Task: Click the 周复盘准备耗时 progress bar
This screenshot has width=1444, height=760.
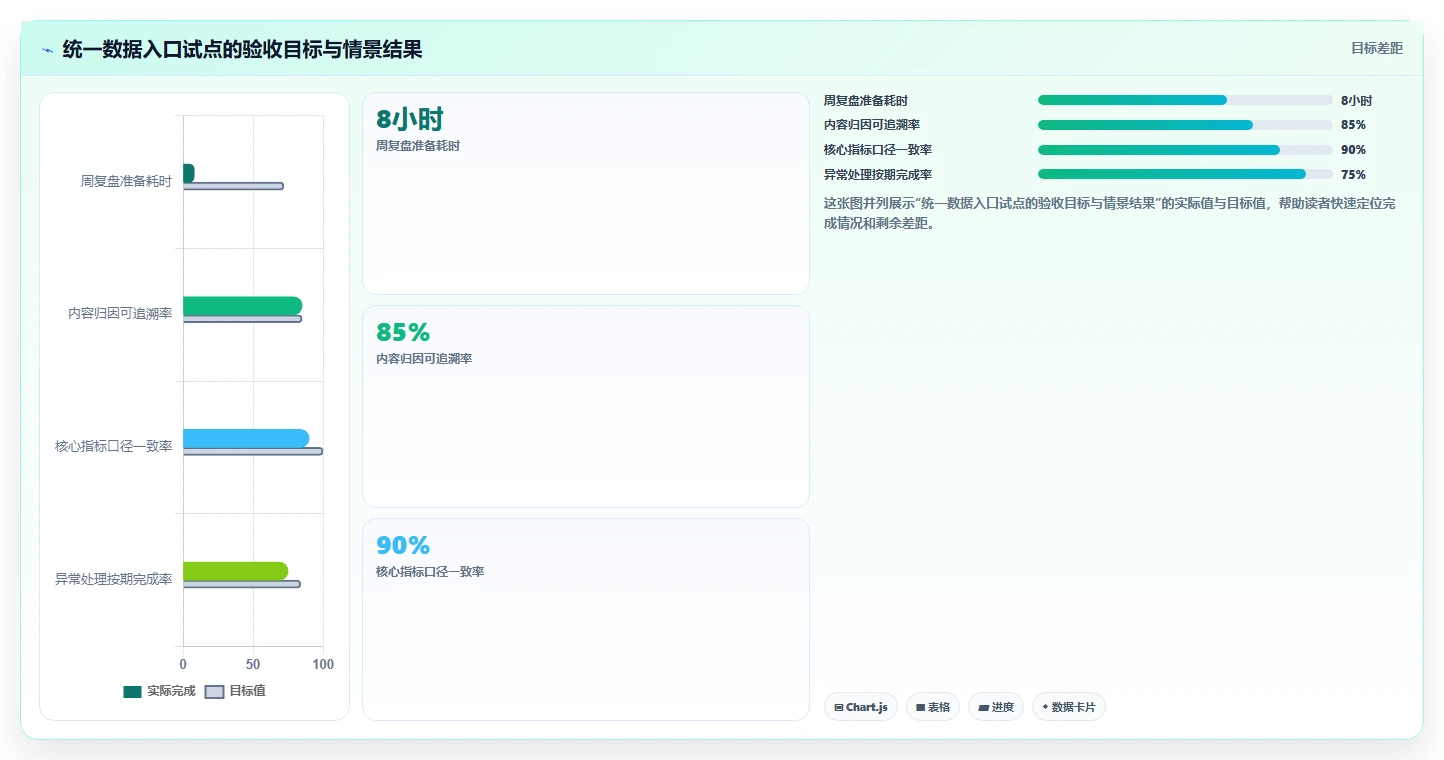Action: [x=1185, y=100]
